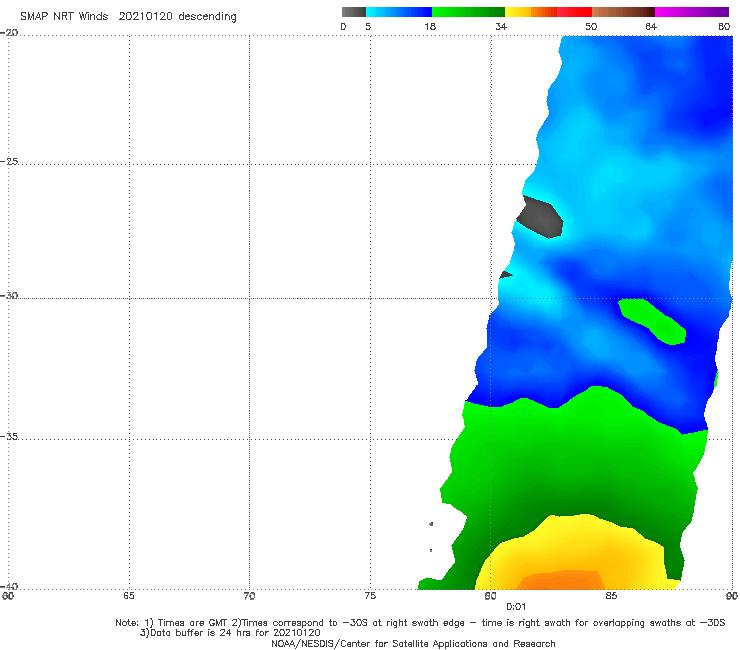Image resolution: width=740 pixels, height=650 pixels.
Task: Click the word 'descending' in the title
Action: [207, 17]
